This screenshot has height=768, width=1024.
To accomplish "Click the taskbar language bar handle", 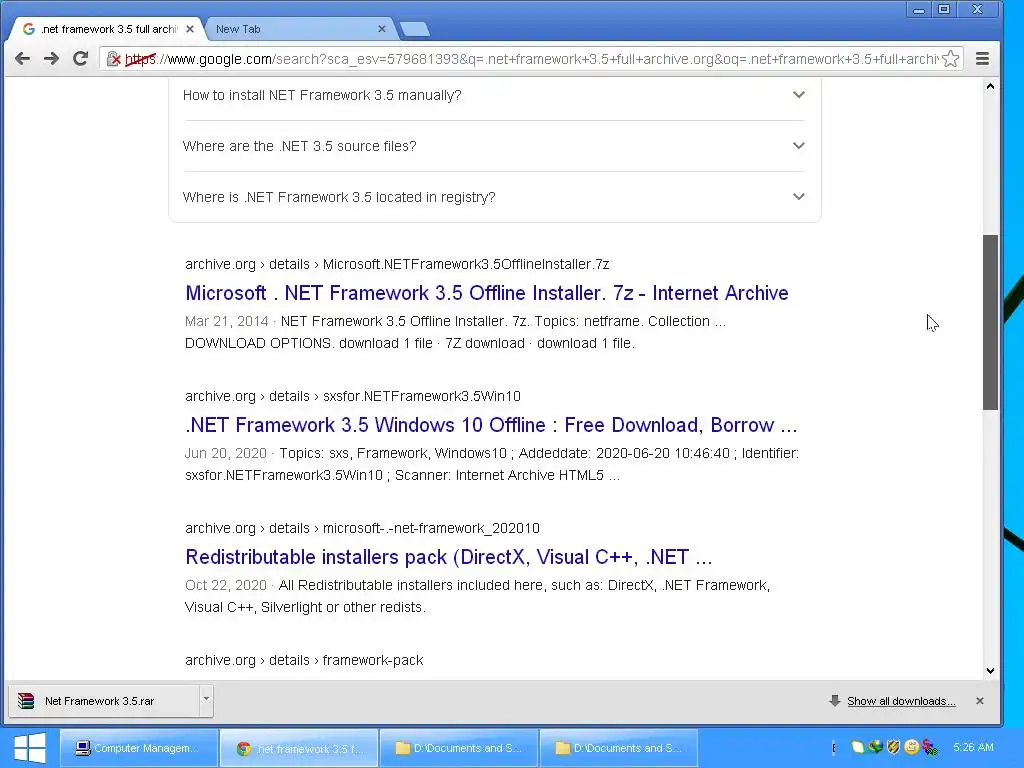I will pos(834,748).
